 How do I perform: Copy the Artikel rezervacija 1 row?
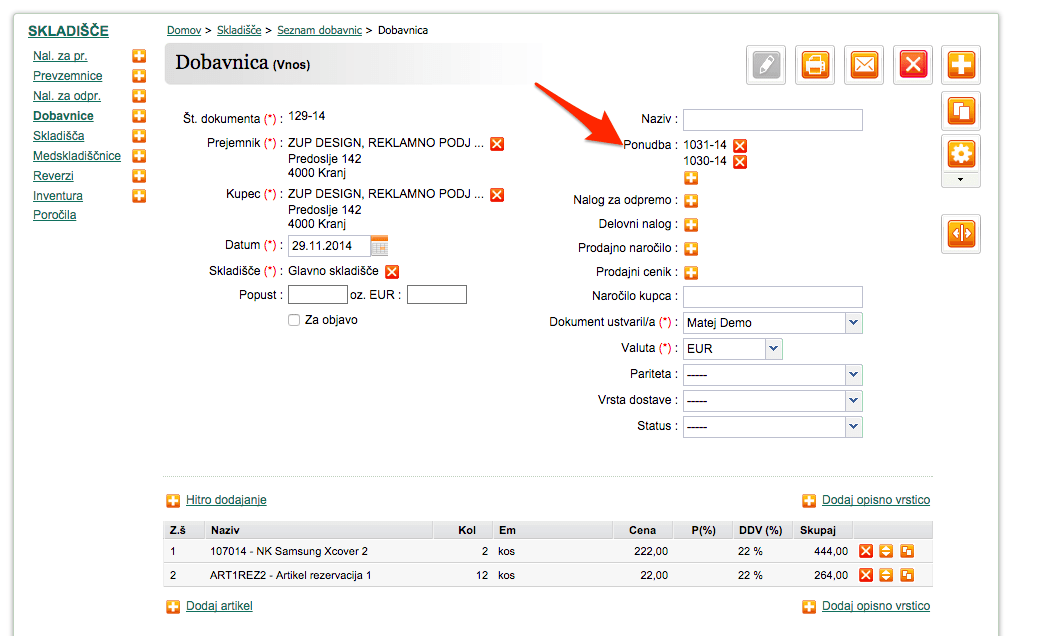pyautogui.click(x=907, y=575)
